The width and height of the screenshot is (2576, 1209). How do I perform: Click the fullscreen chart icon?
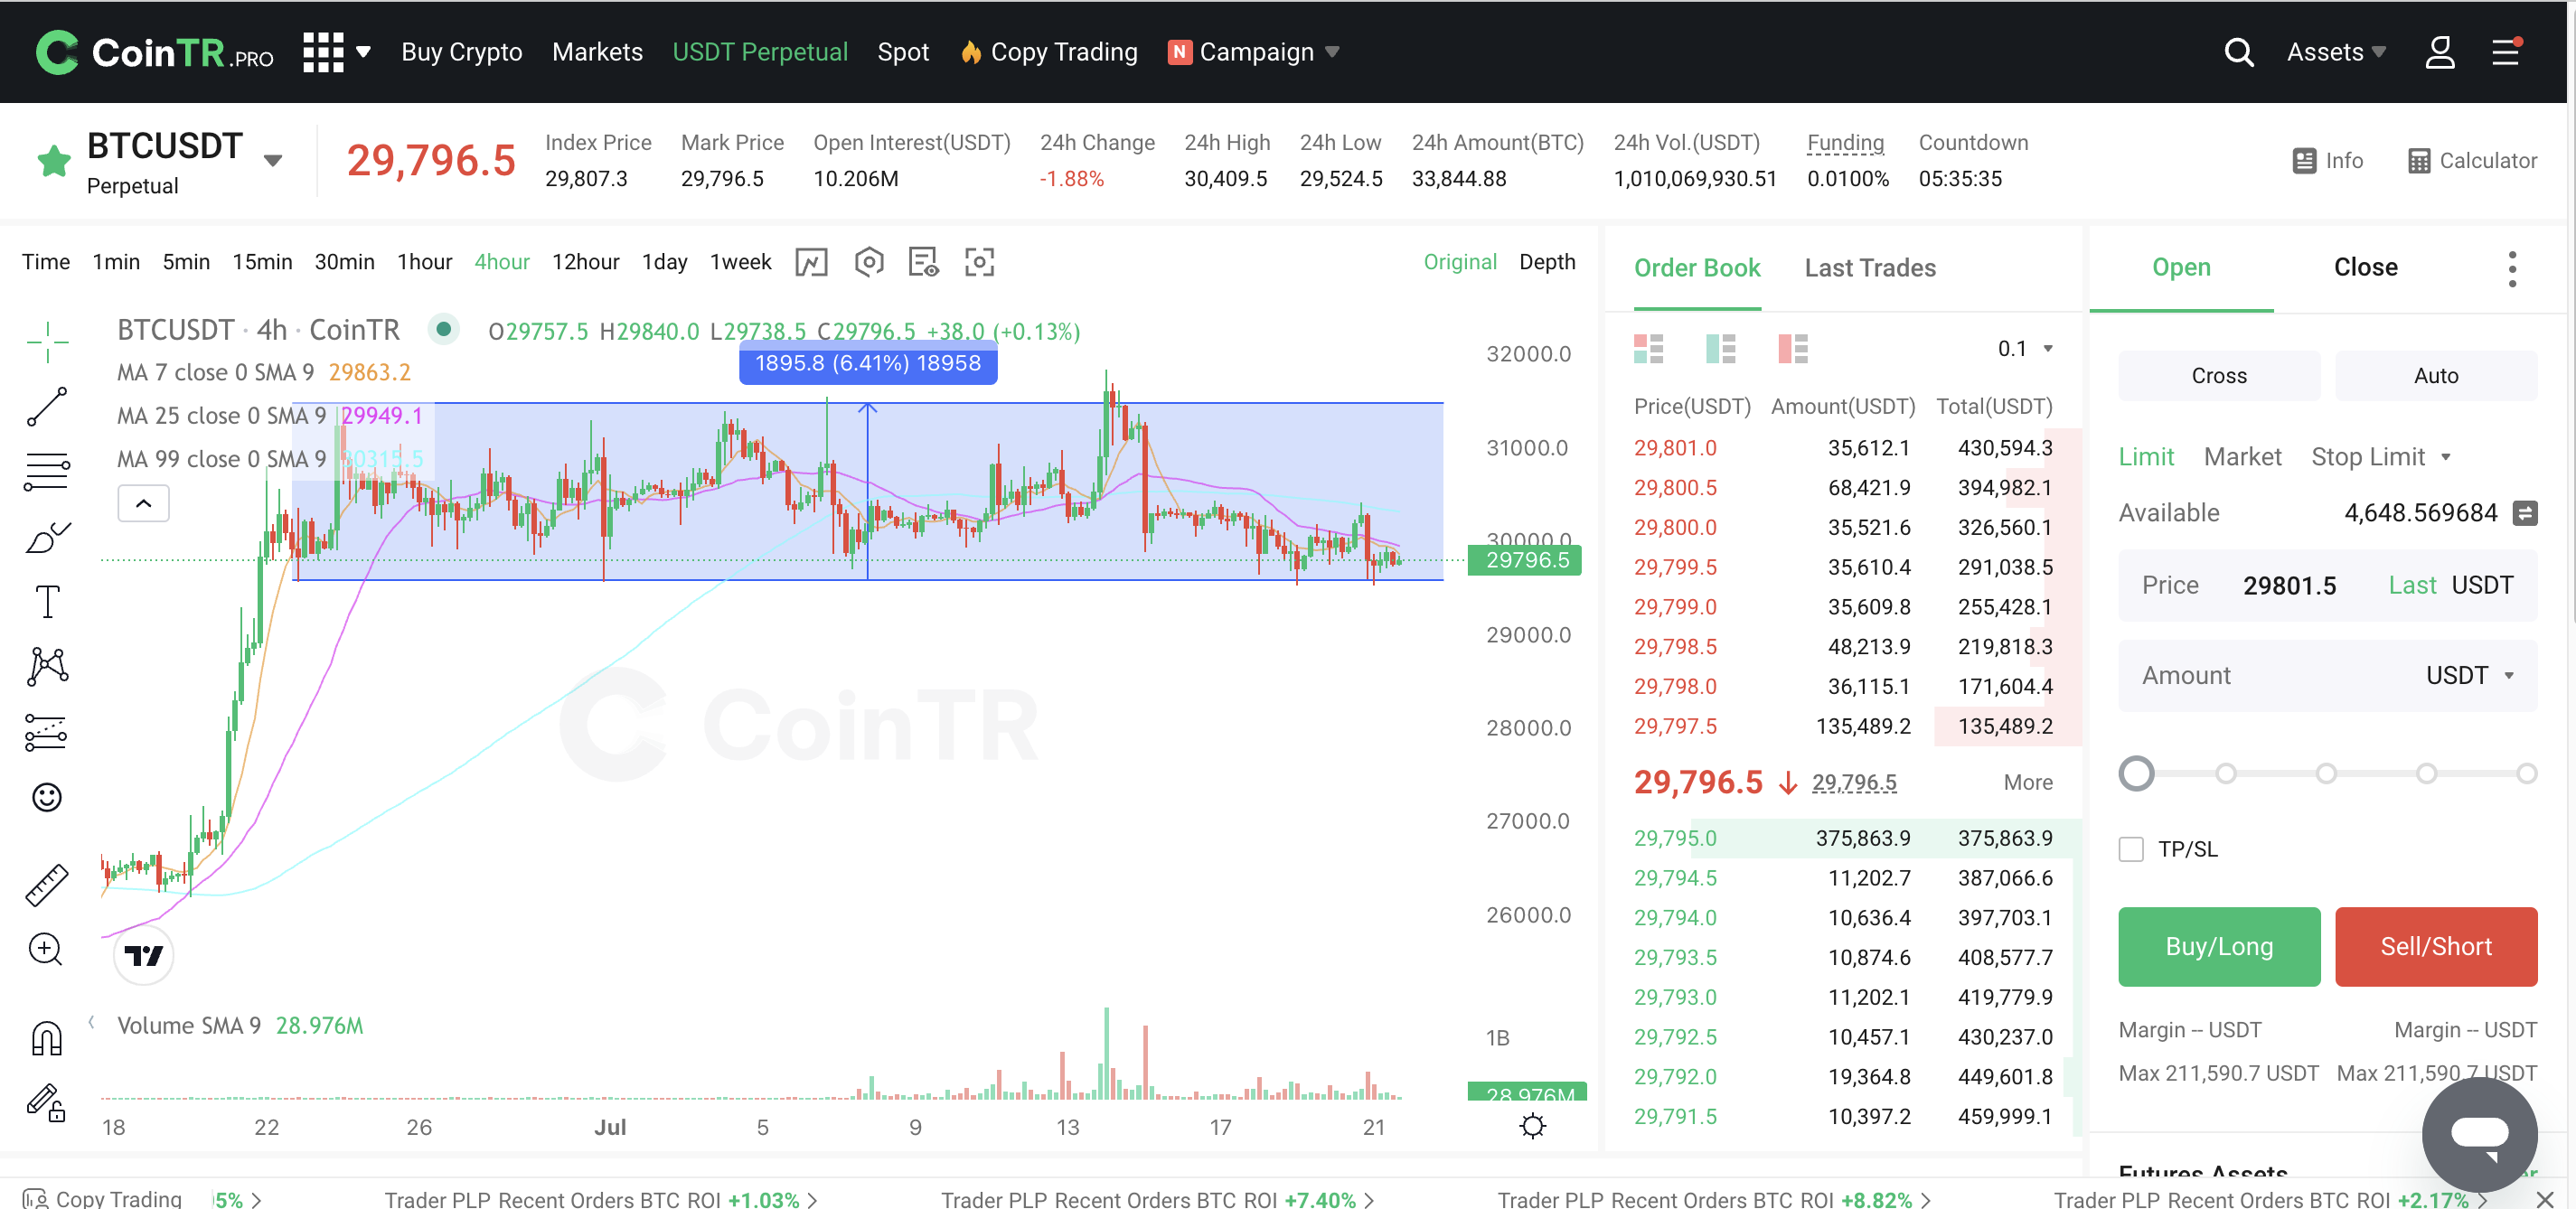pyautogui.click(x=979, y=262)
